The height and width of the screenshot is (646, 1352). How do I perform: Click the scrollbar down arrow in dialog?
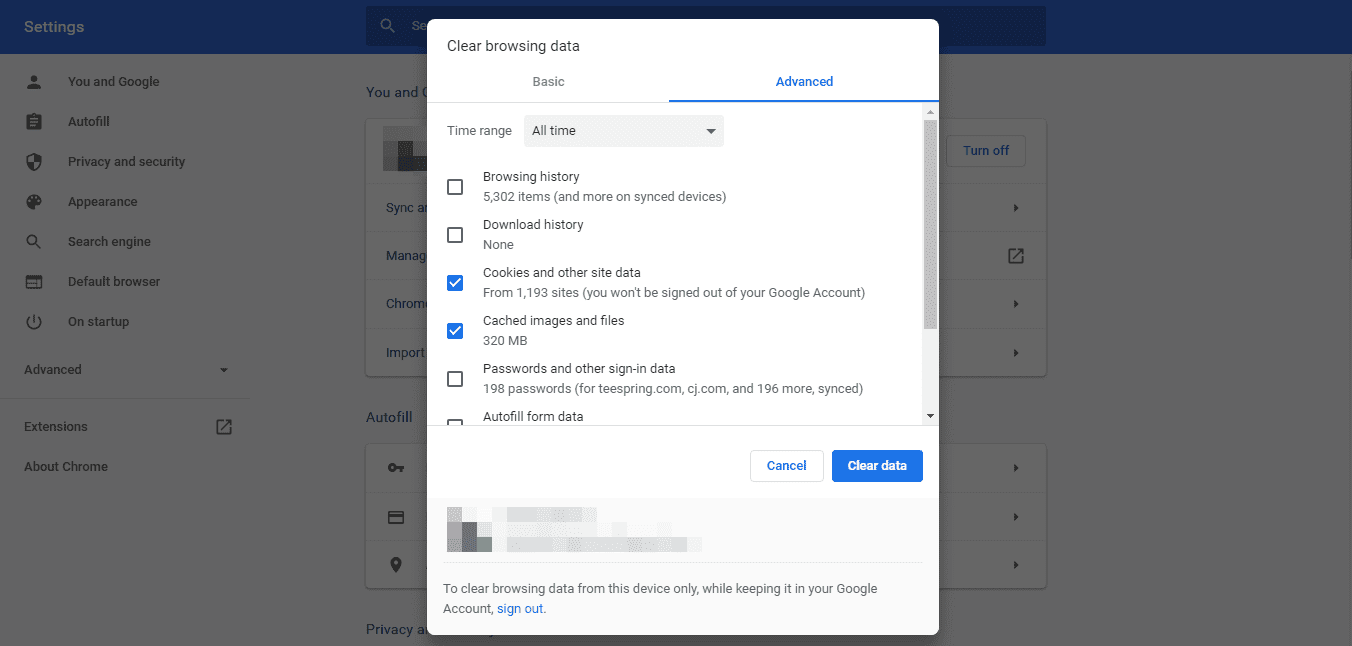point(930,416)
